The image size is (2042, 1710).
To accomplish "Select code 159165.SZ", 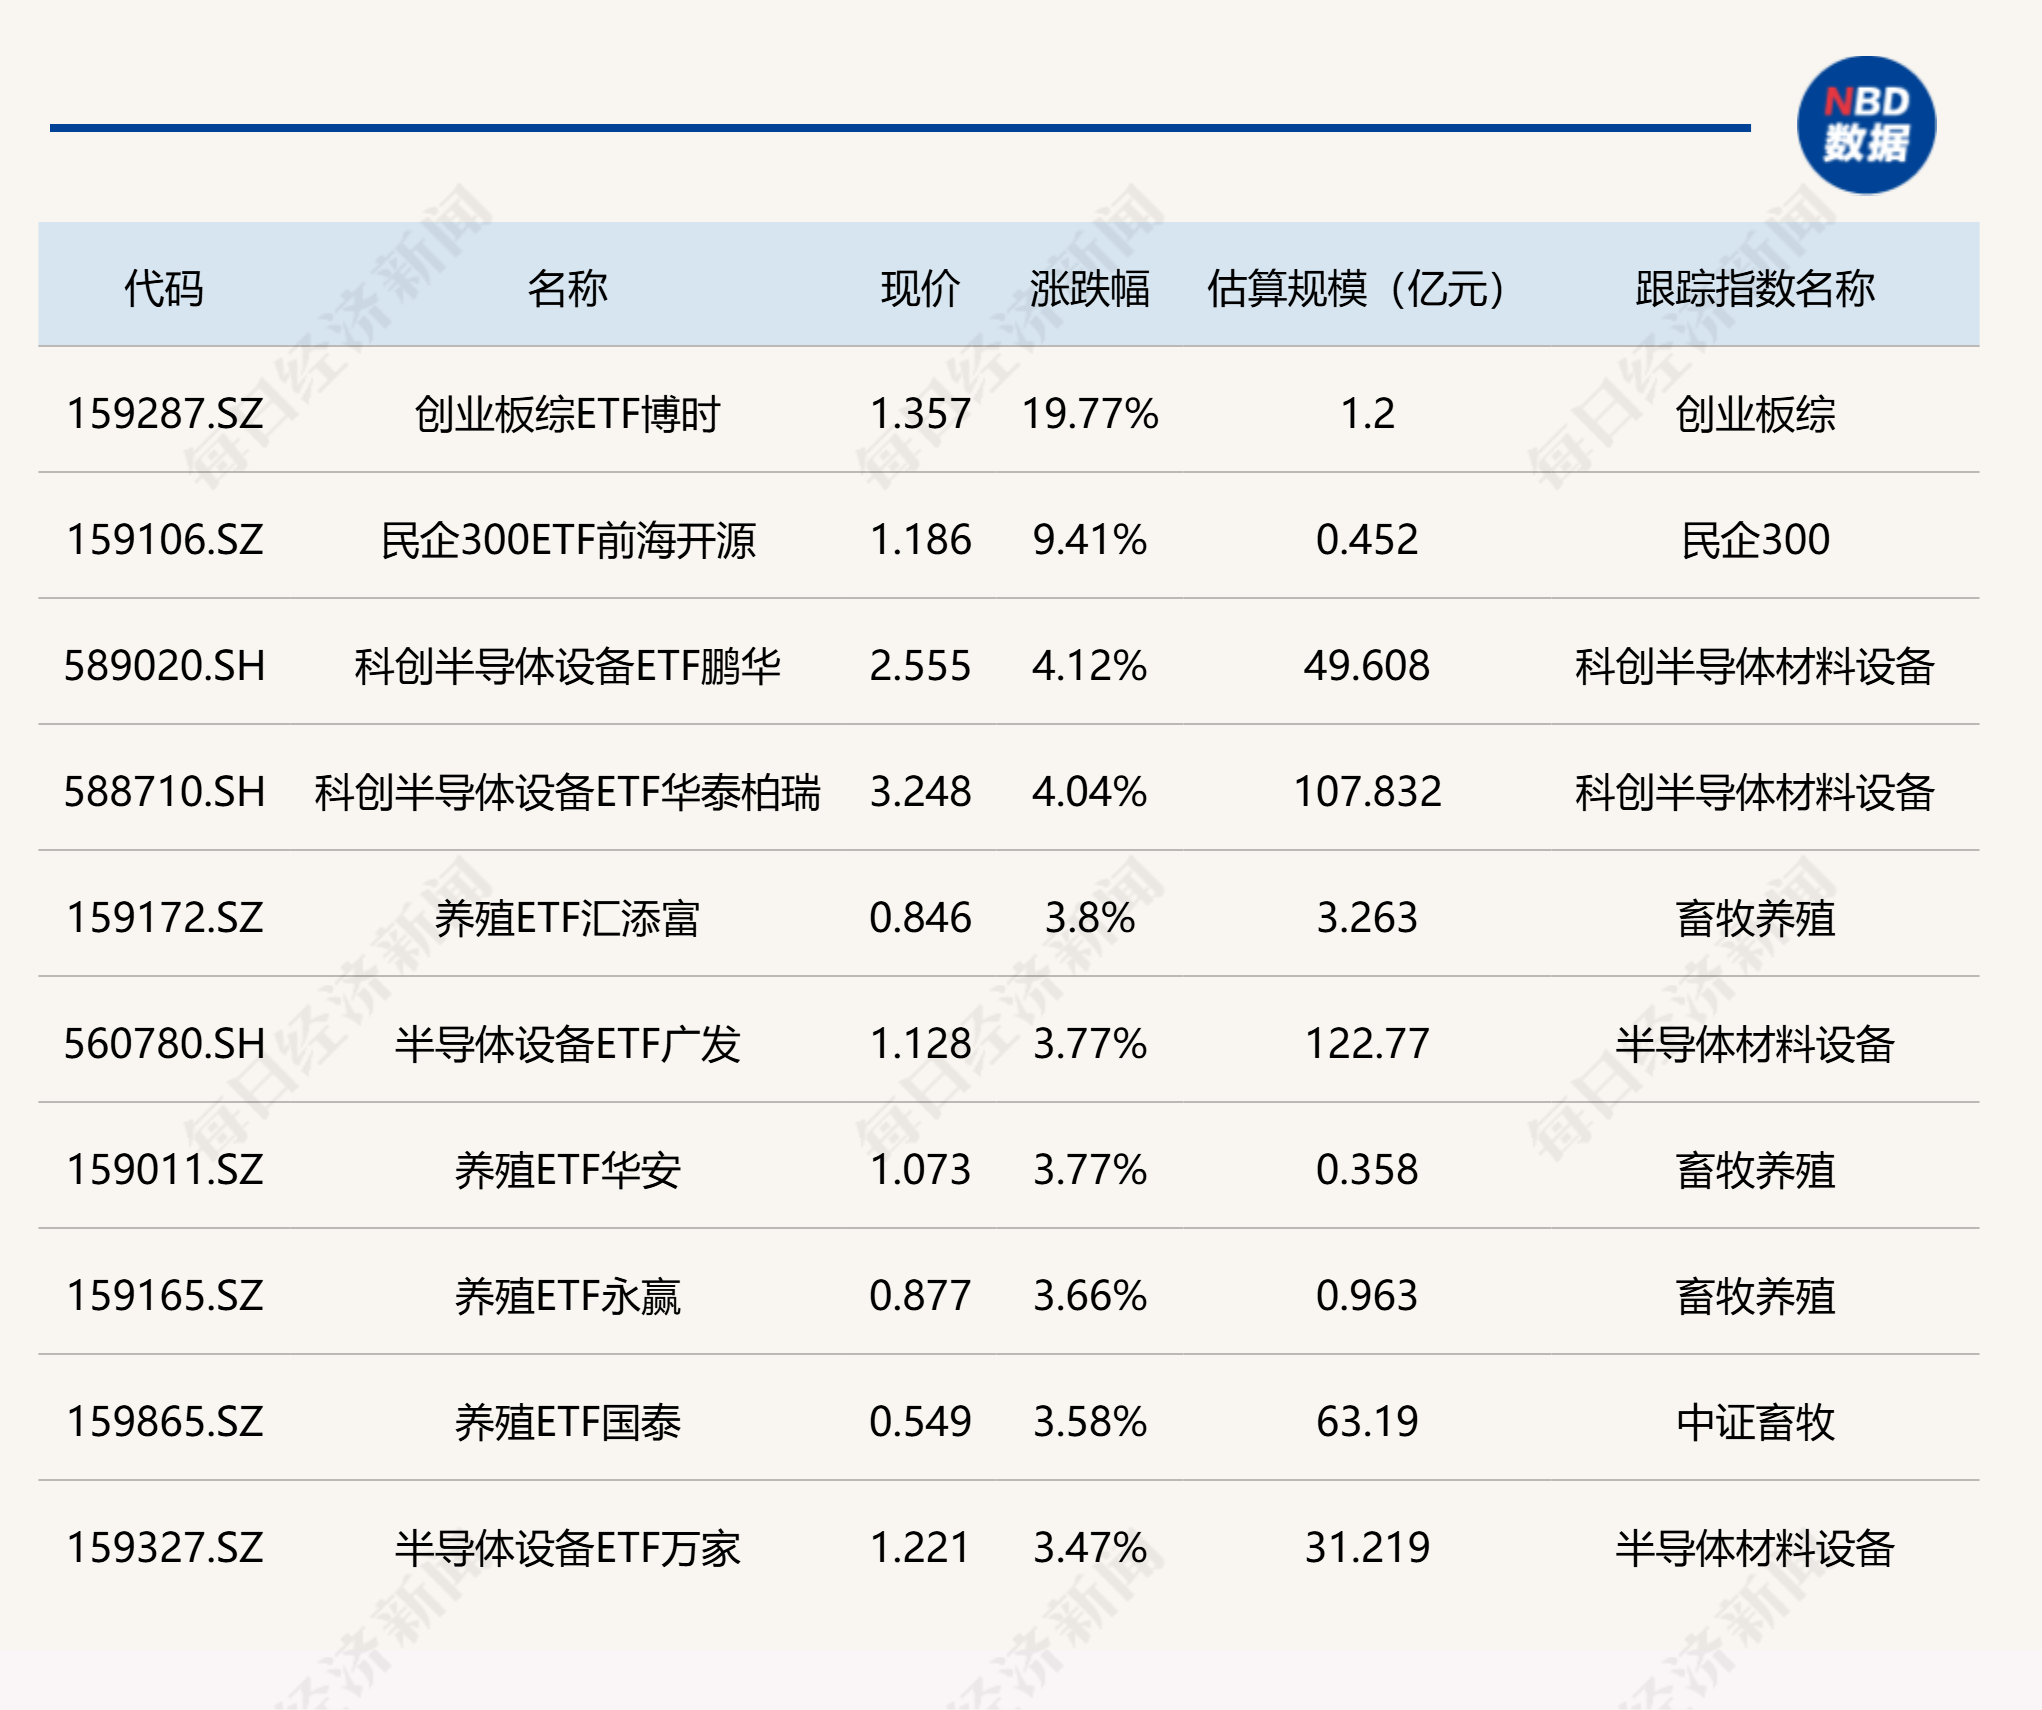I will pos(165,1296).
